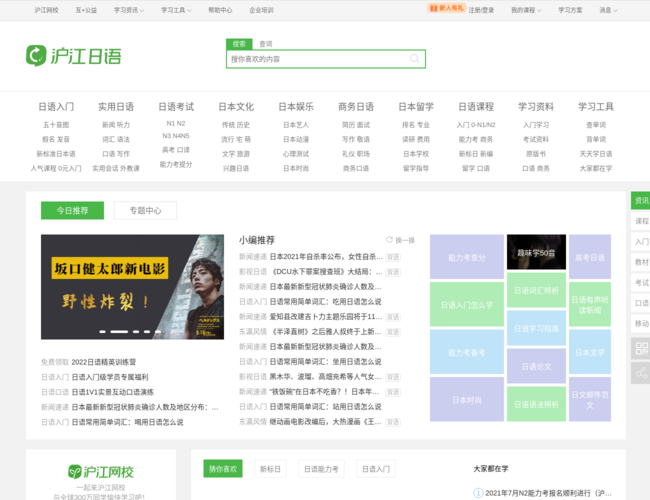Screen dimensions: 650x500
Task: Expand the 消息 dropdown
Action: [x=607, y=10]
